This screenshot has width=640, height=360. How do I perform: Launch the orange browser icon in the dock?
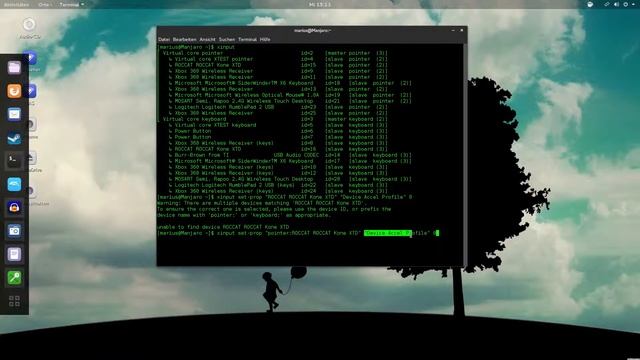click(14, 91)
